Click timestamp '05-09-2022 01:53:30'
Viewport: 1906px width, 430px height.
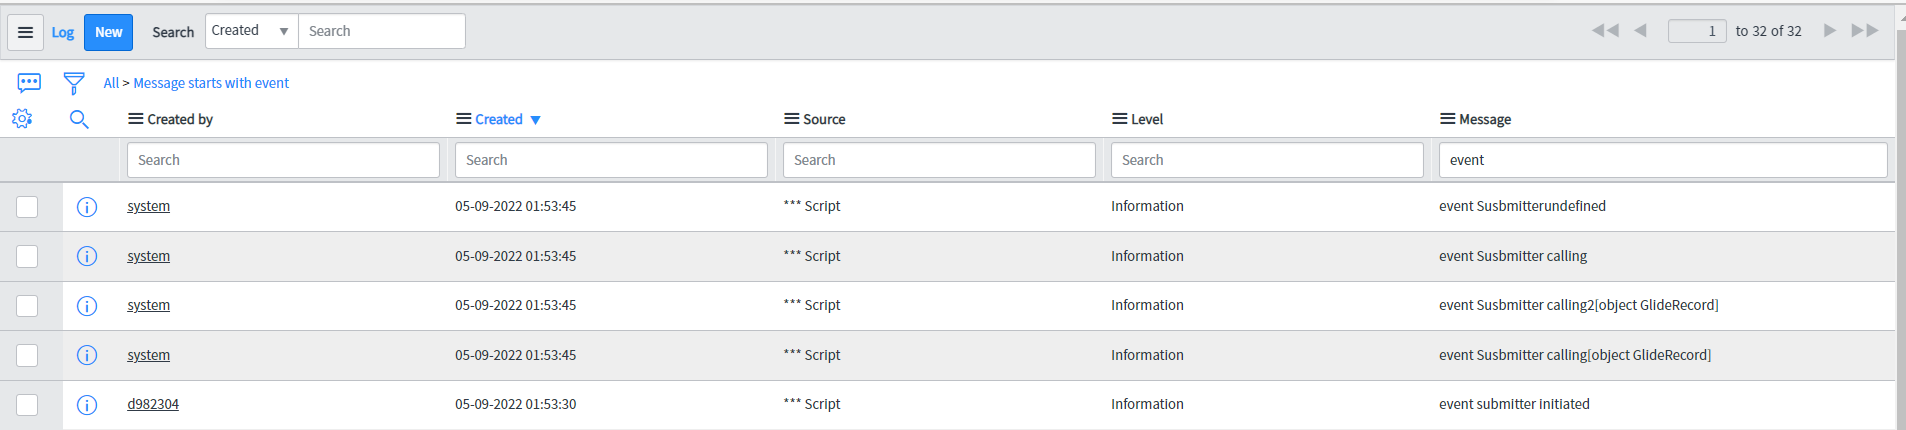point(516,404)
